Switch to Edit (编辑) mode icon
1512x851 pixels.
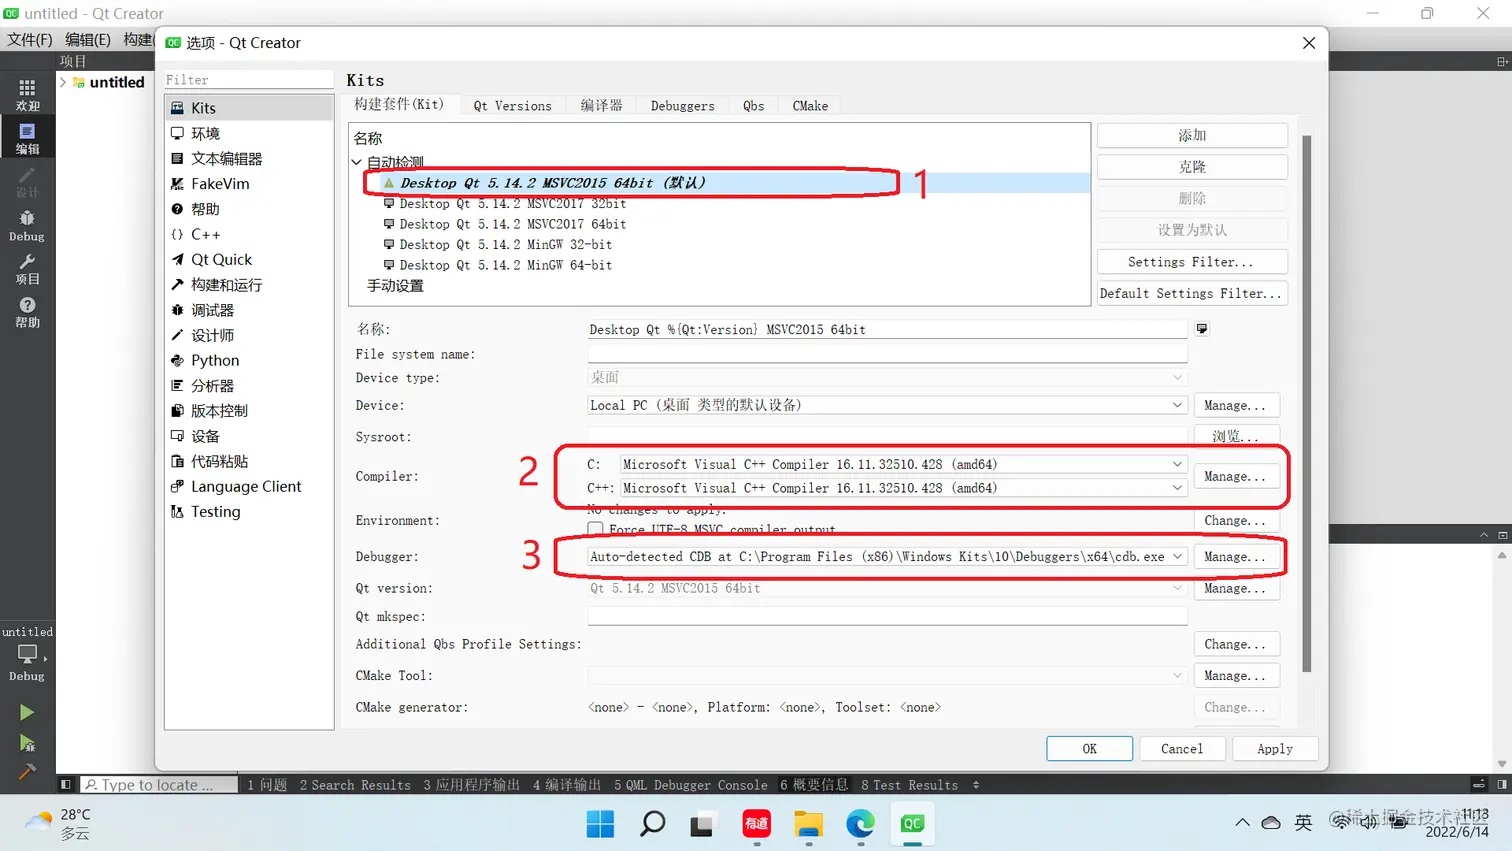coord(27,138)
